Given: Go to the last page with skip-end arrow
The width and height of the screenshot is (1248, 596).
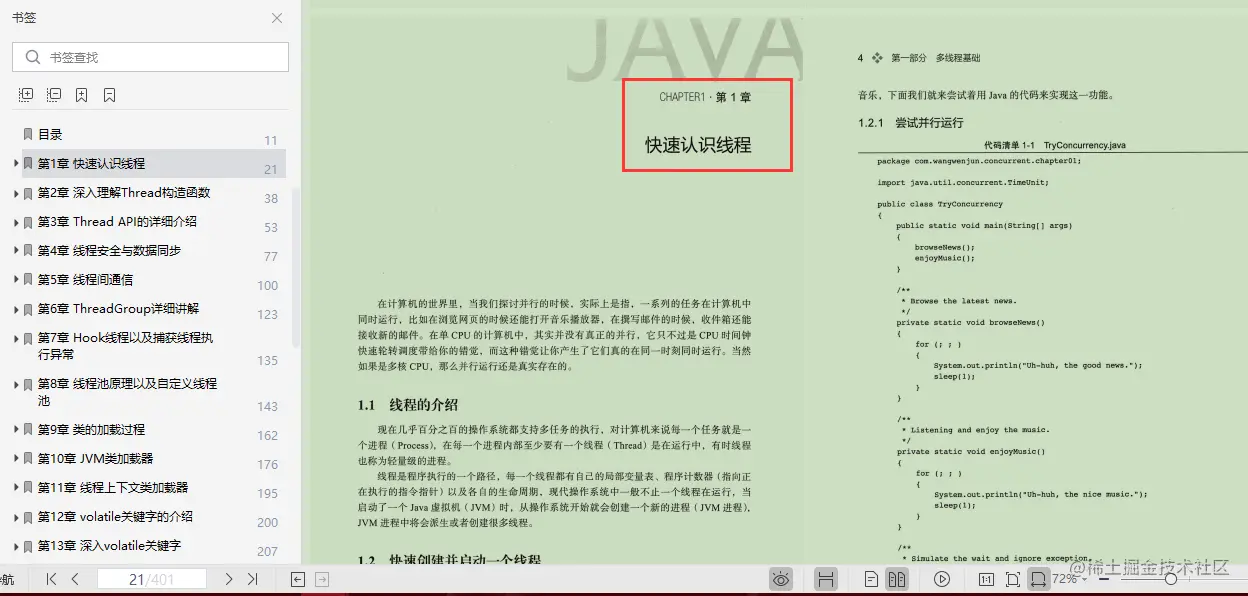Looking at the screenshot, I should (x=253, y=578).
